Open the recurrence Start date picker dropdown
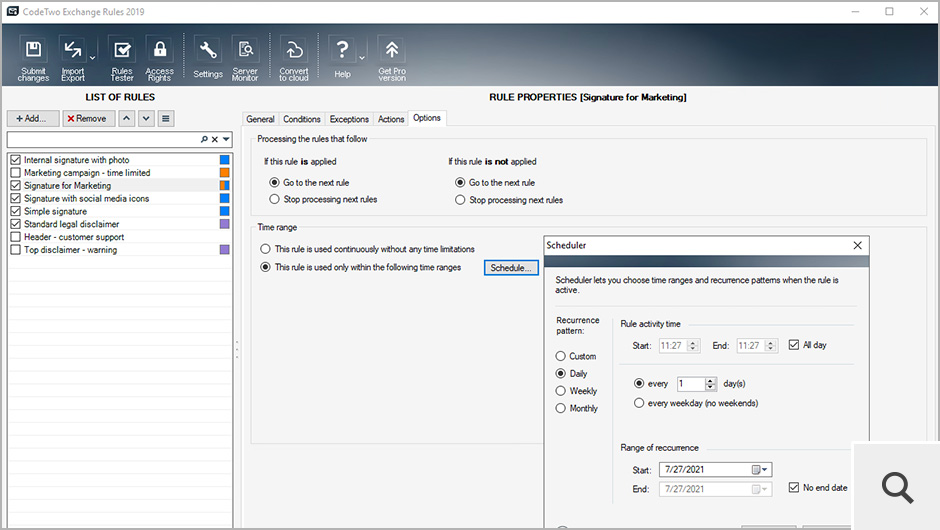 click(x=760, y=469)
